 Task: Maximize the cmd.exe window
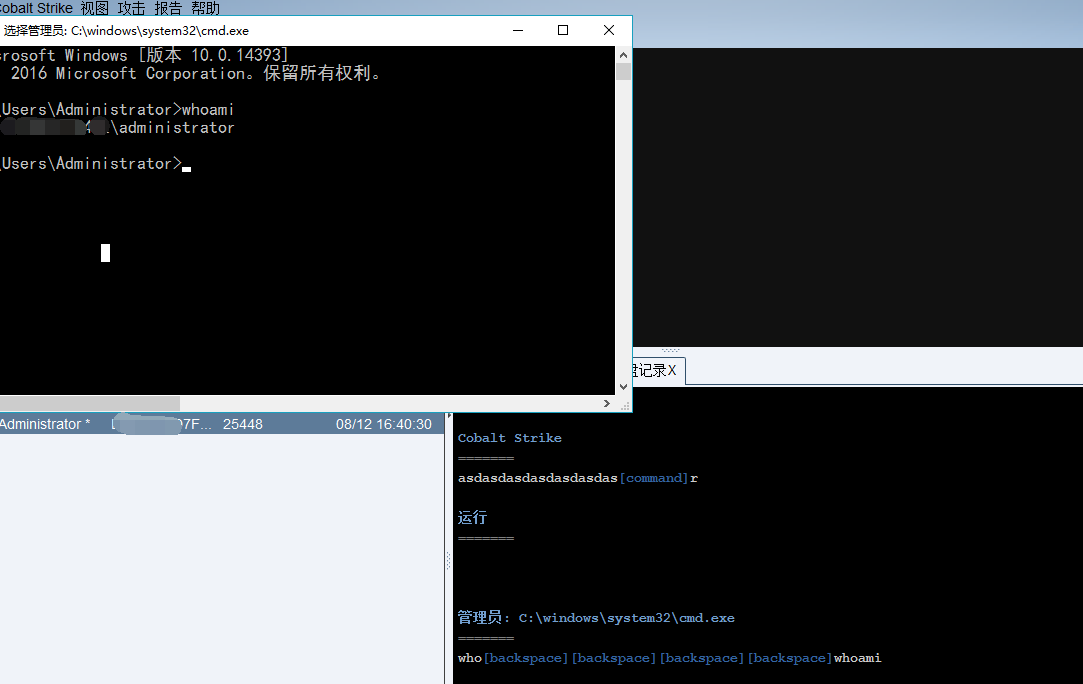(563, 30)
